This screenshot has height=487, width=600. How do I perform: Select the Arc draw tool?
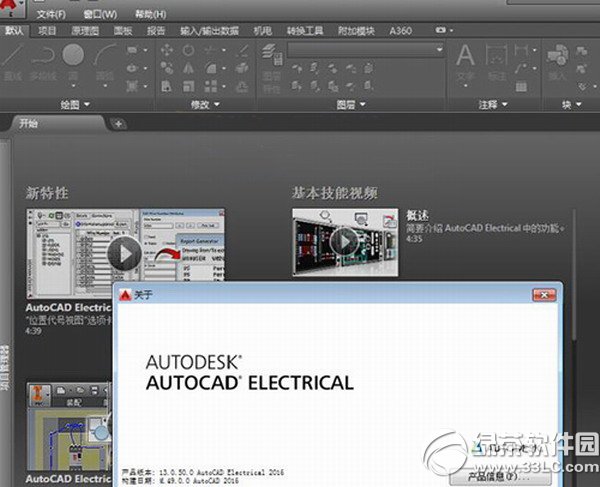(x=105, y=61)
